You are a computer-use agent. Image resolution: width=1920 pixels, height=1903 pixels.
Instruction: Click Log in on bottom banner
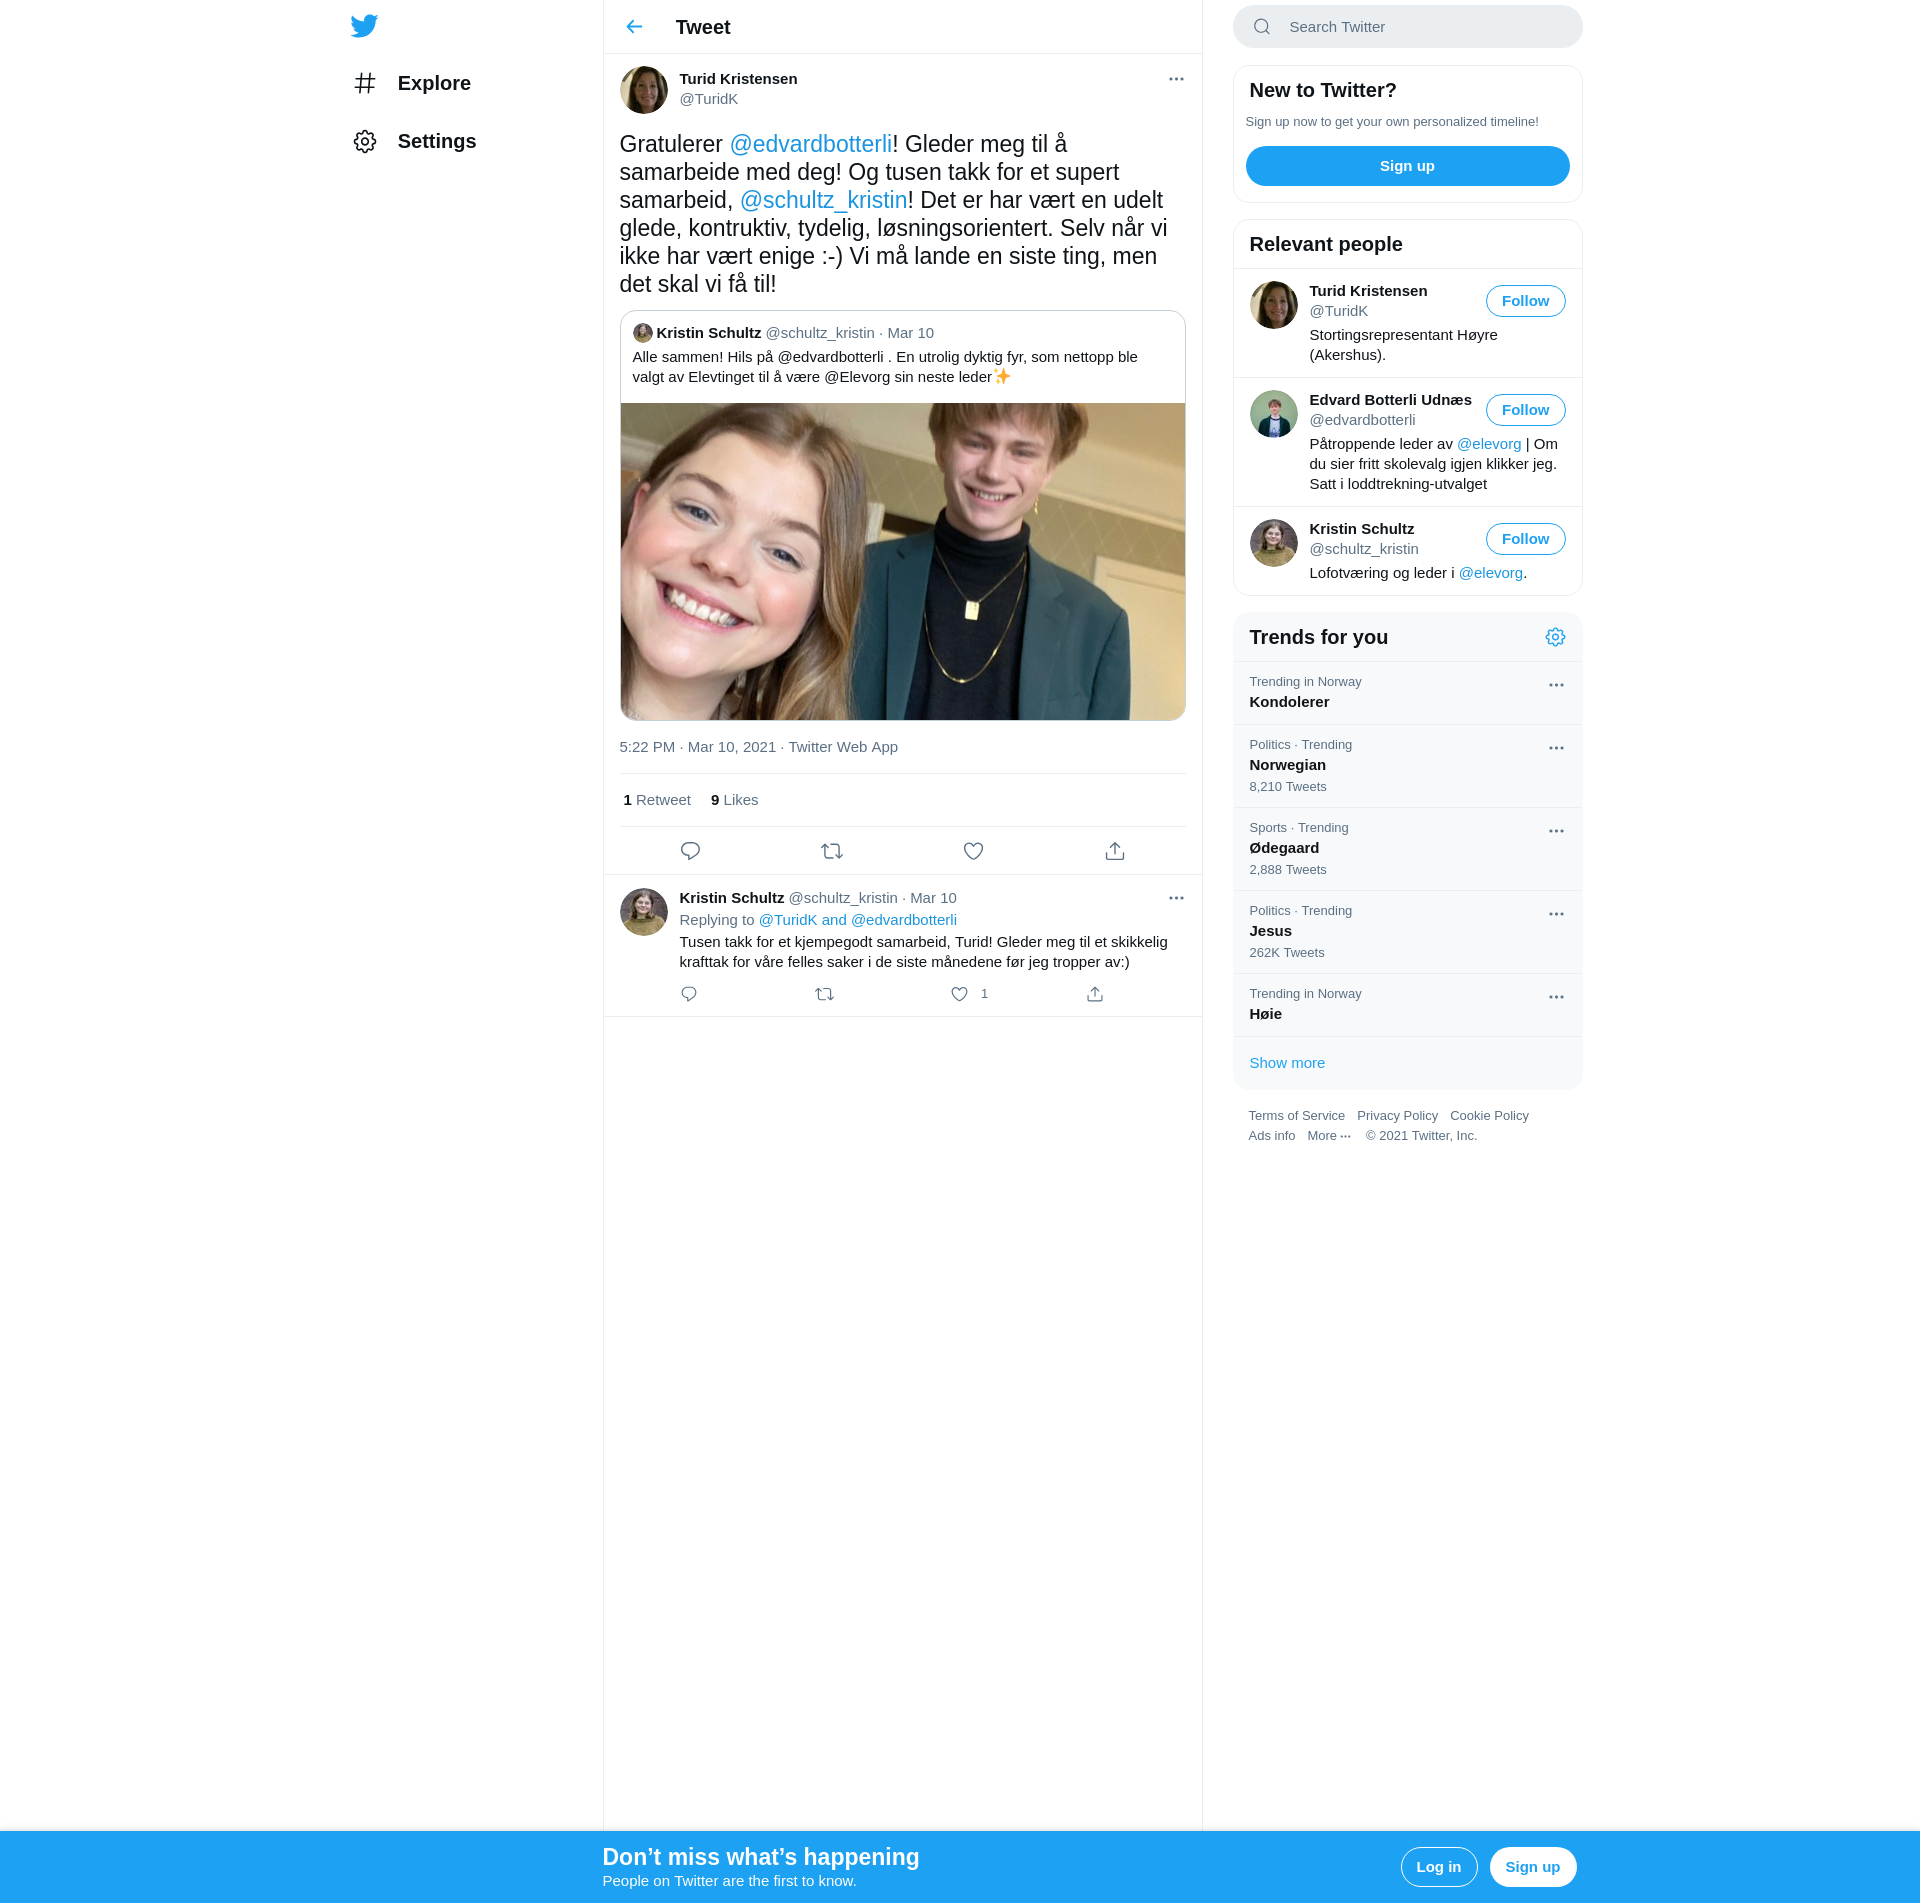1438,1867
